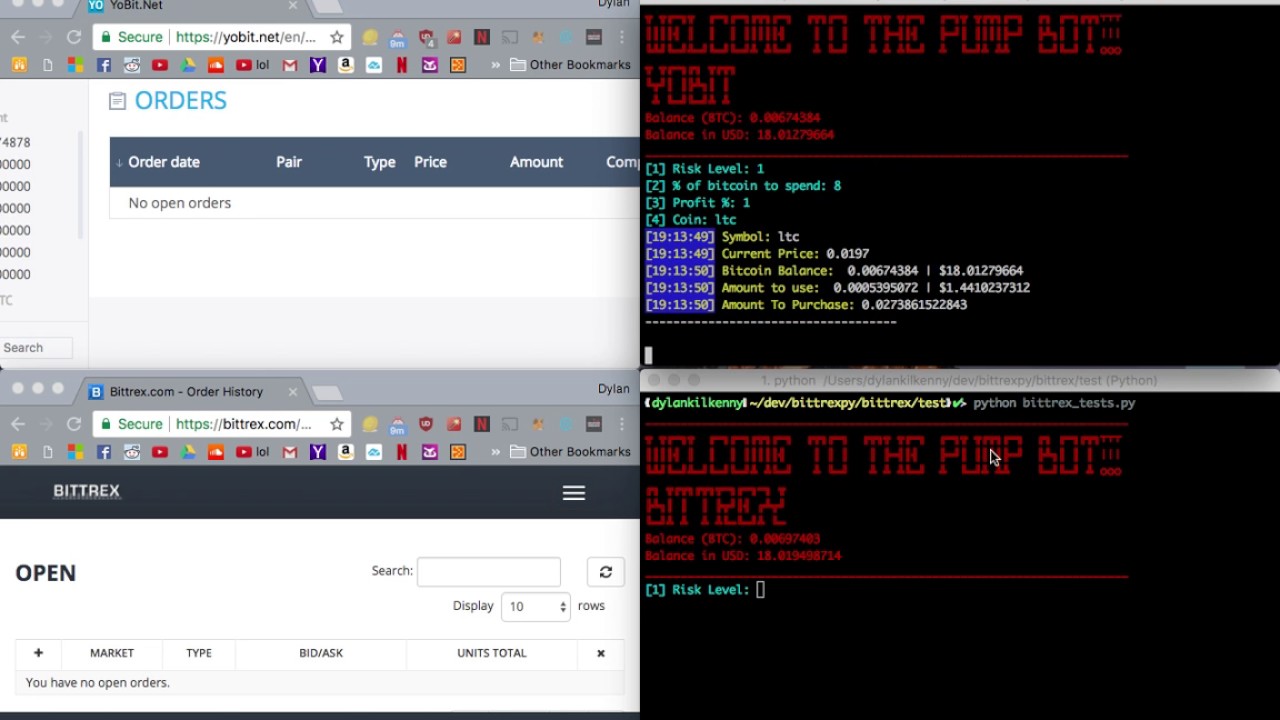Open Yahoo bookmark in the YoBit window
The height and width of the screenshot is (720, 1280).
pos(318,65)
